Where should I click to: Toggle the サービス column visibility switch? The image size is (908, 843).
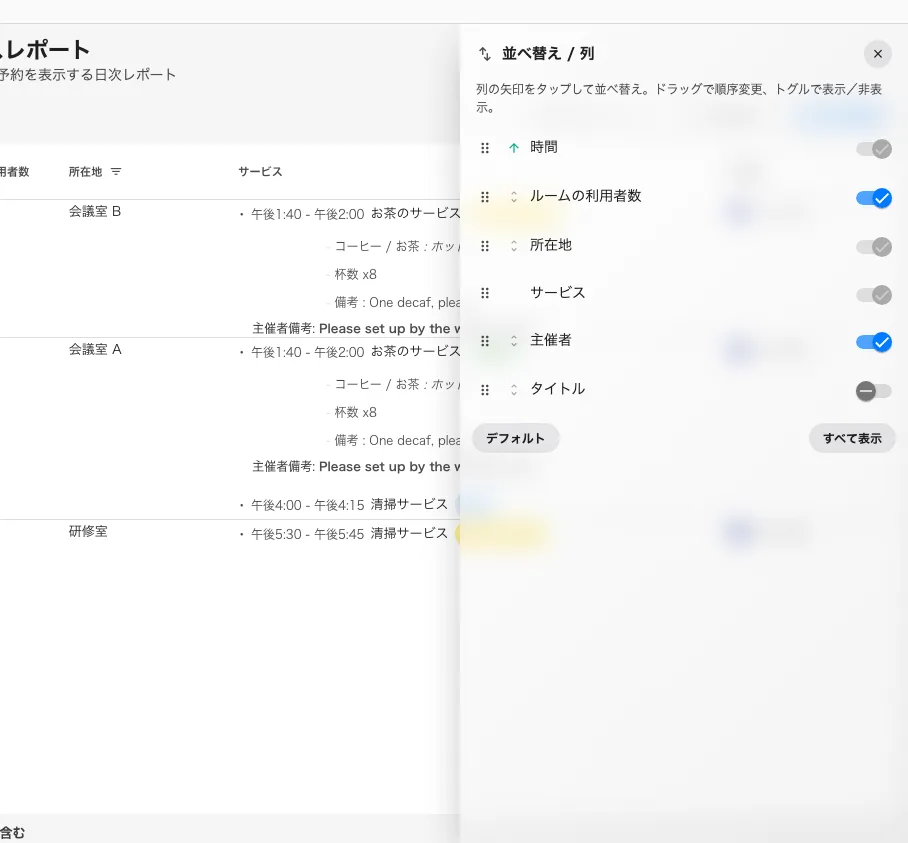(x=874, y=295)
